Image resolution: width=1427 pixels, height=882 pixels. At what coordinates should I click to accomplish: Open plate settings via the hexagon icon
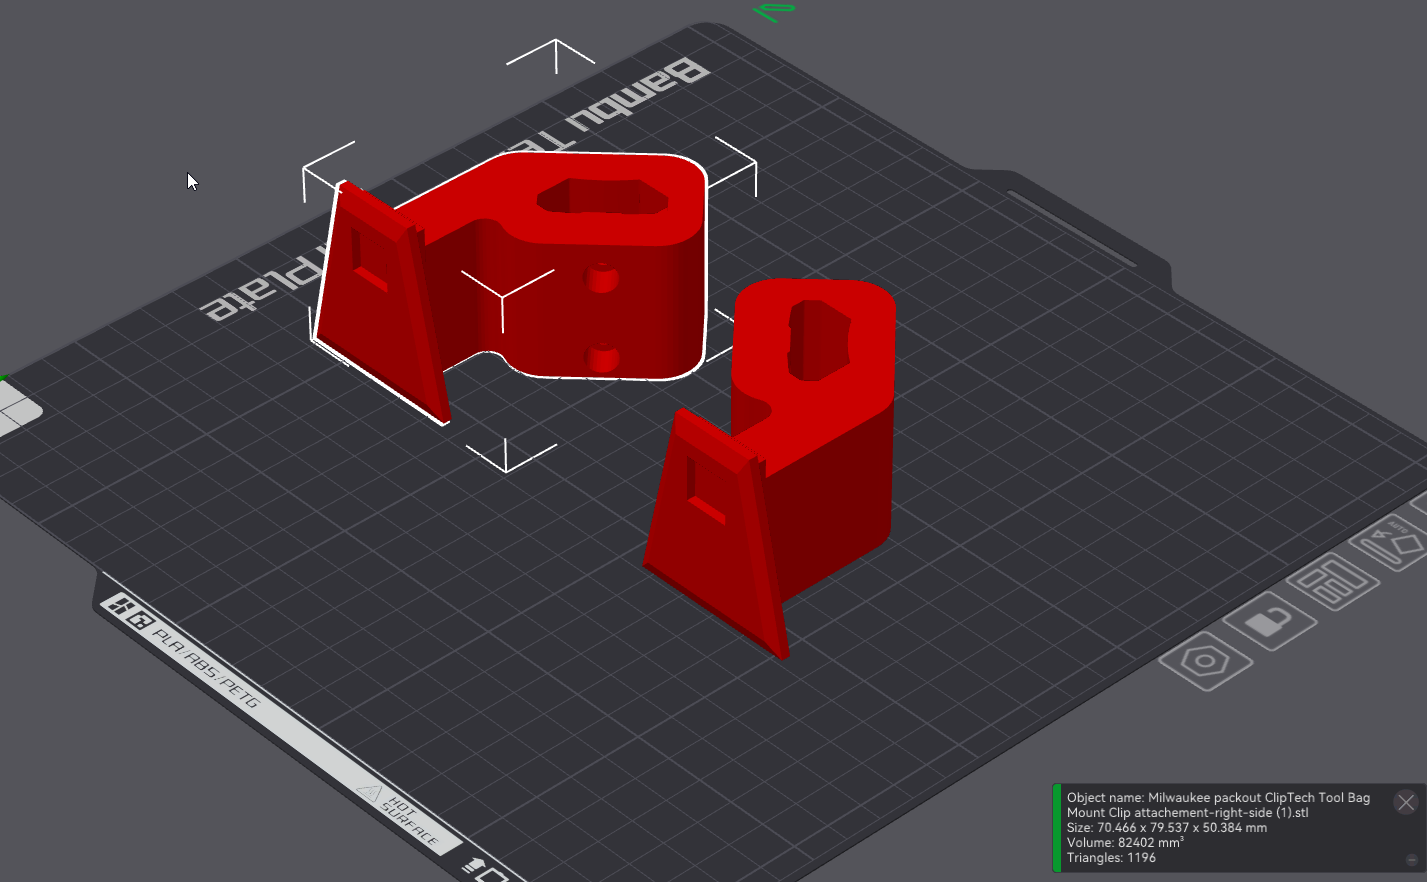coord(1205,661)
